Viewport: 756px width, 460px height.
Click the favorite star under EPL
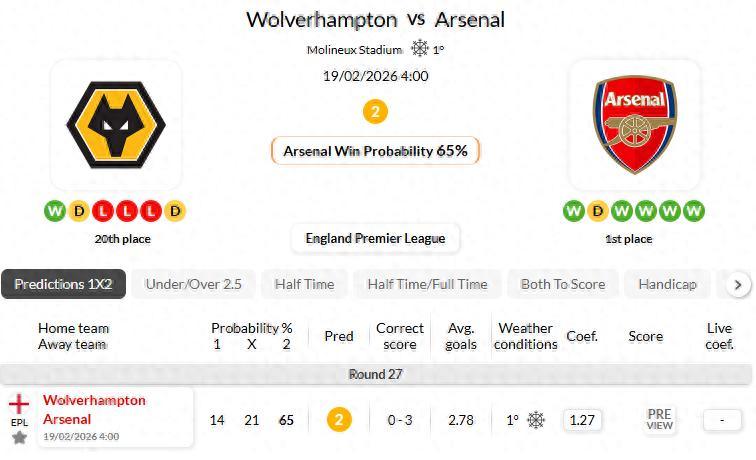(x=19, y=438)
